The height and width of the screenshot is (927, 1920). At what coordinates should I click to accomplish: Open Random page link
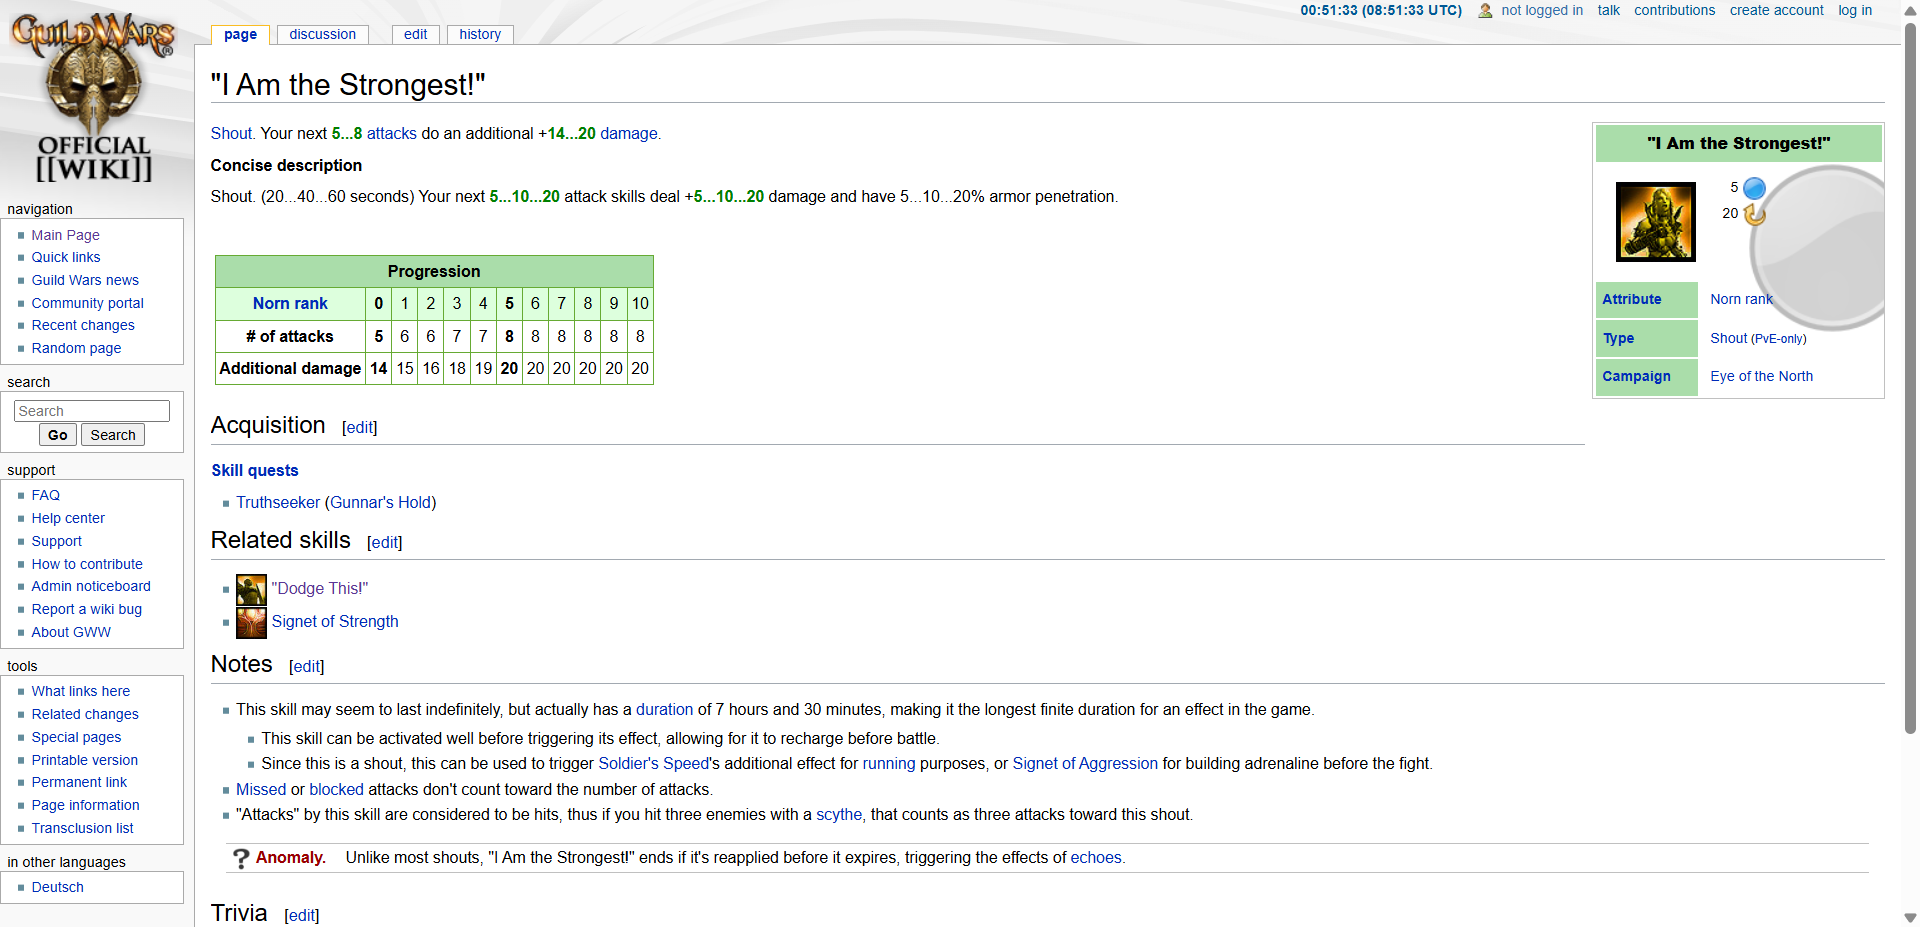tap(76, 348)
